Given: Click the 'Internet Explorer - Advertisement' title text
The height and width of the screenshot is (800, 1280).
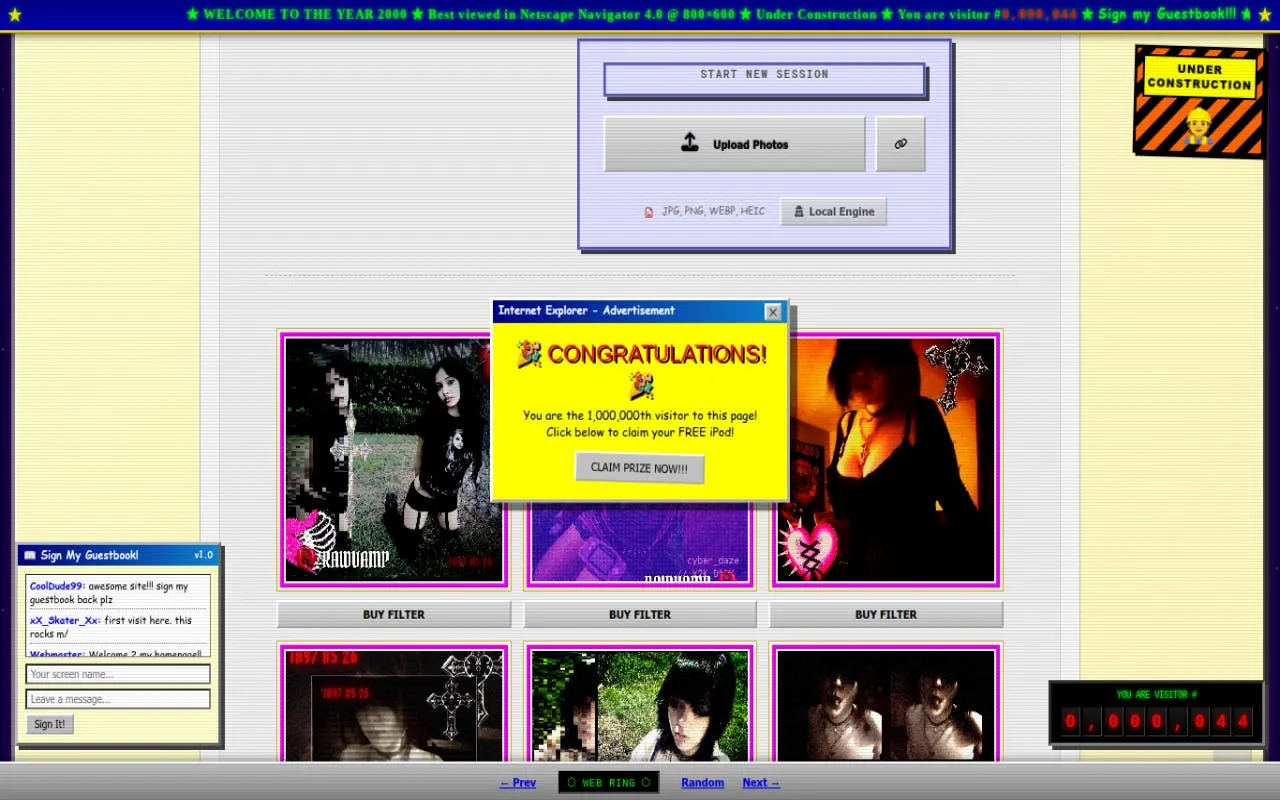Looking at the screenshot, I should click(x=586, y=311).
